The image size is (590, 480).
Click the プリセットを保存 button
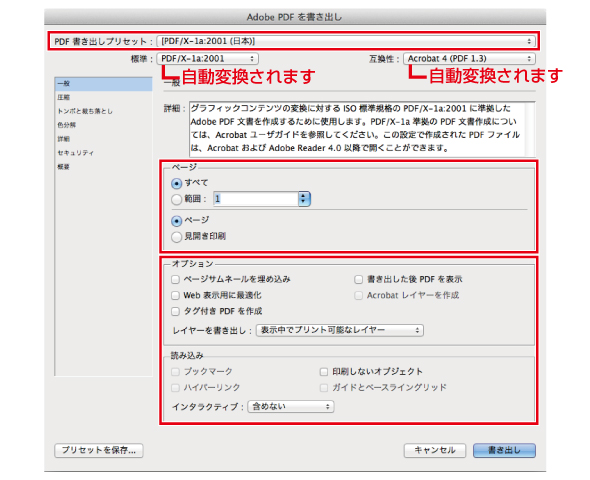click(99, 450)
